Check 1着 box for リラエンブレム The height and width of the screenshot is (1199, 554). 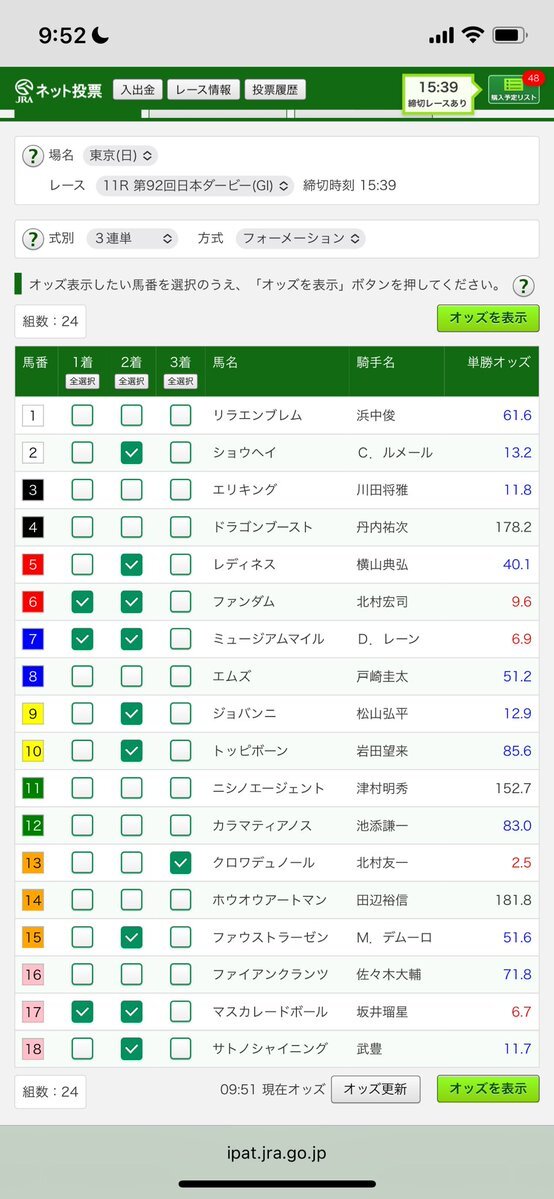83,415
